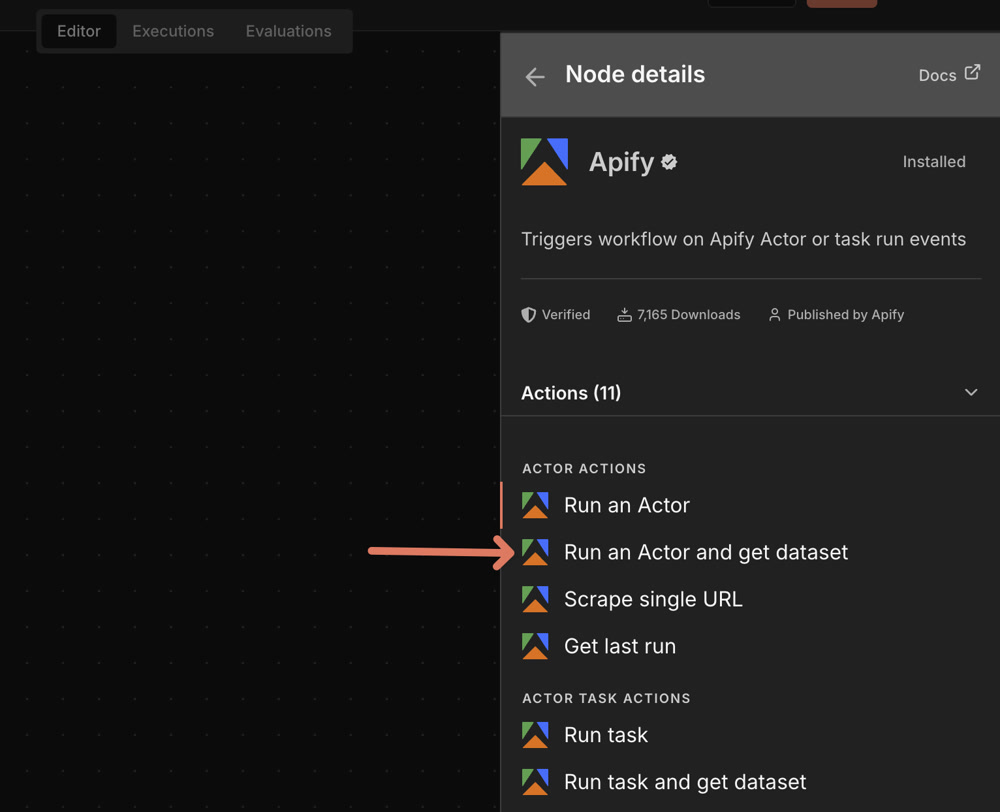This screenshot has height=812, width=1000.
Task: Select the Get last run action
Action: pos(619,646)
